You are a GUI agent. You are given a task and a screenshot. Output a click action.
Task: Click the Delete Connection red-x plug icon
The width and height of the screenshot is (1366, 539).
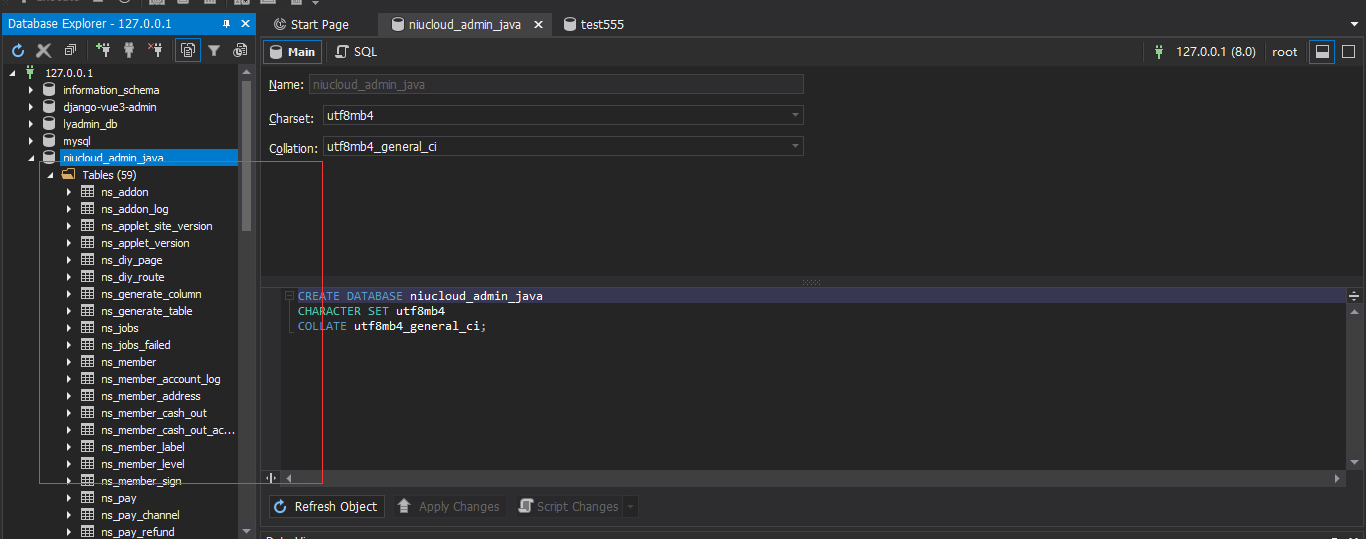[155, 50]
